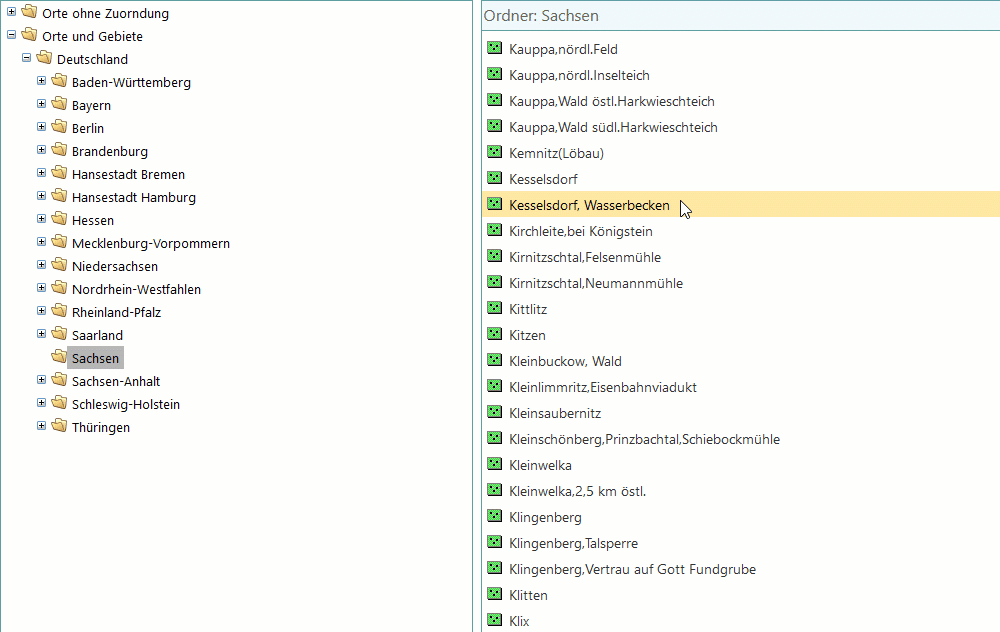The height and width of the screenshot is (632, 1000).
Task: Select the Kleinlimmritz,Eisenbahnviadukt entry
Action: pyautogui.click(x=602, y=387)
